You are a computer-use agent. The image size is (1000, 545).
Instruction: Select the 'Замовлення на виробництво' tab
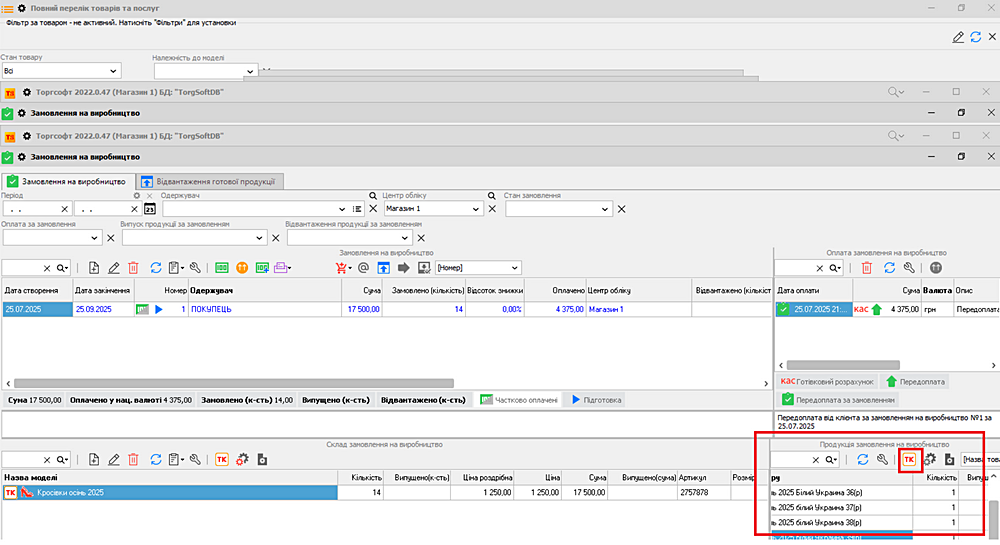coord(66,182)
